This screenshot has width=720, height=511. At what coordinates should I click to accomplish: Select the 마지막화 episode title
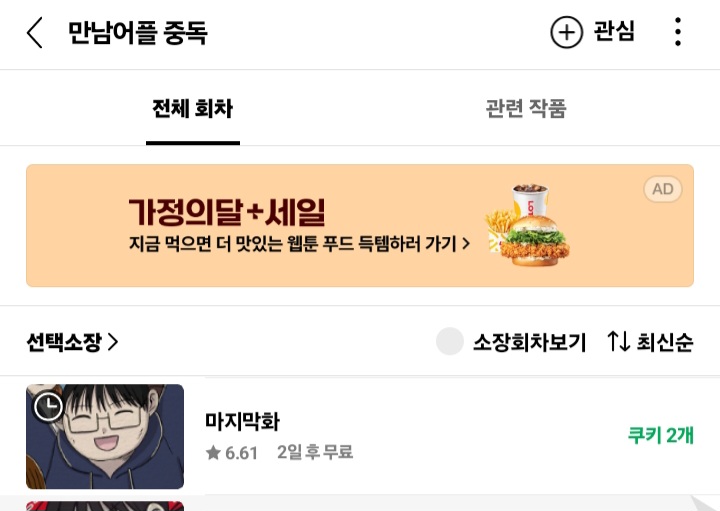tap(242, 421)
